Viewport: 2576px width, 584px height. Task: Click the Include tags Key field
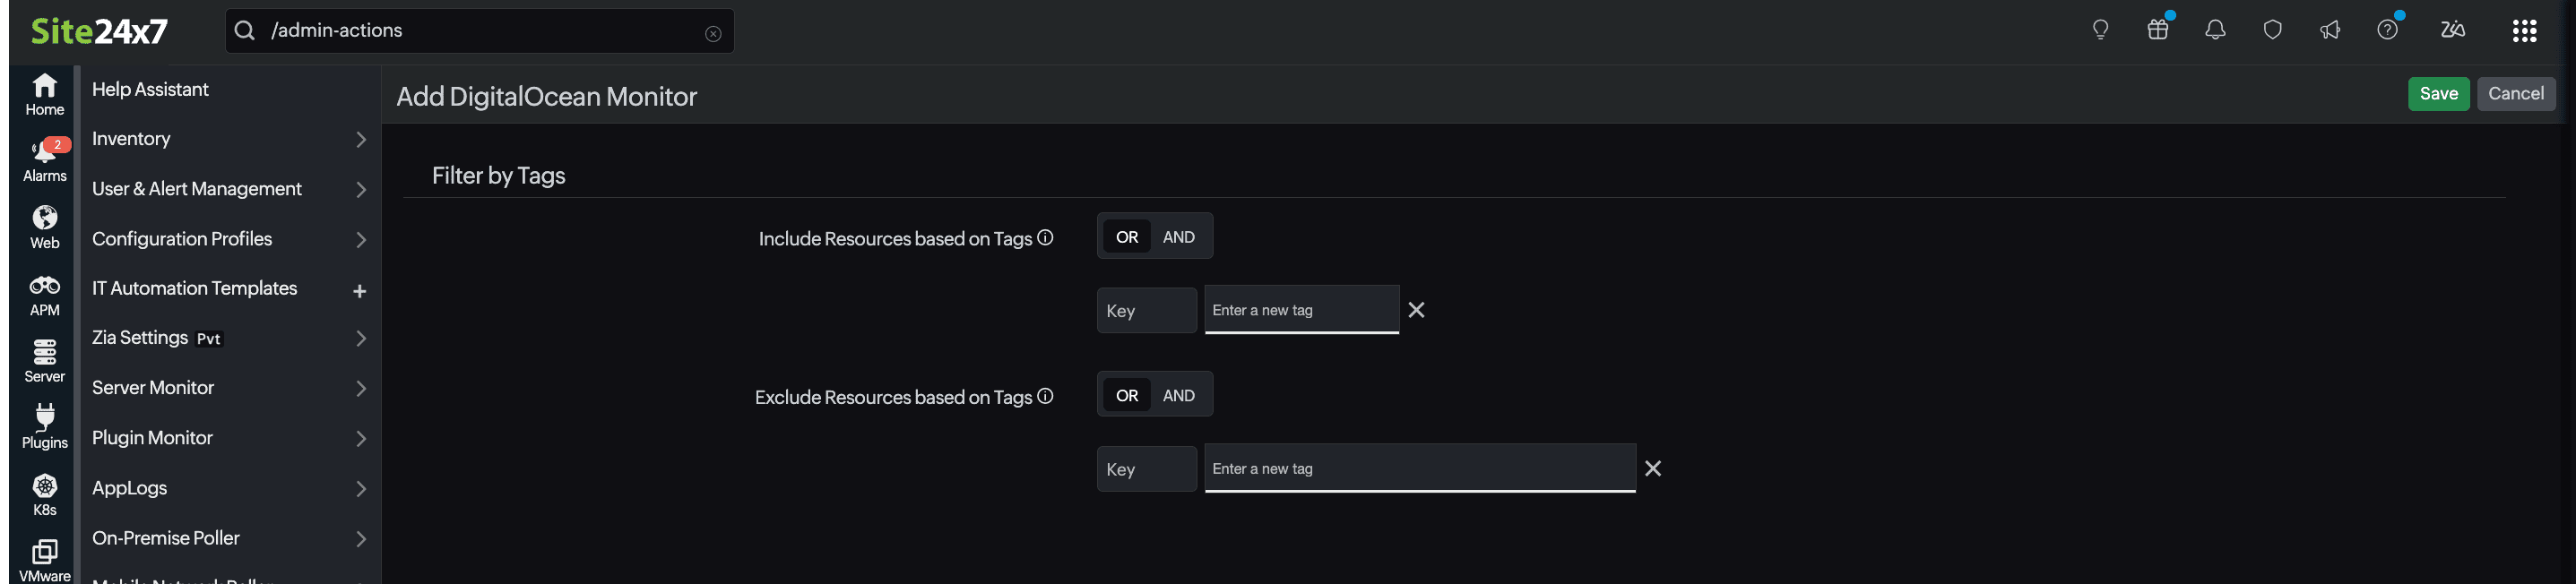tap(1146, 311)
